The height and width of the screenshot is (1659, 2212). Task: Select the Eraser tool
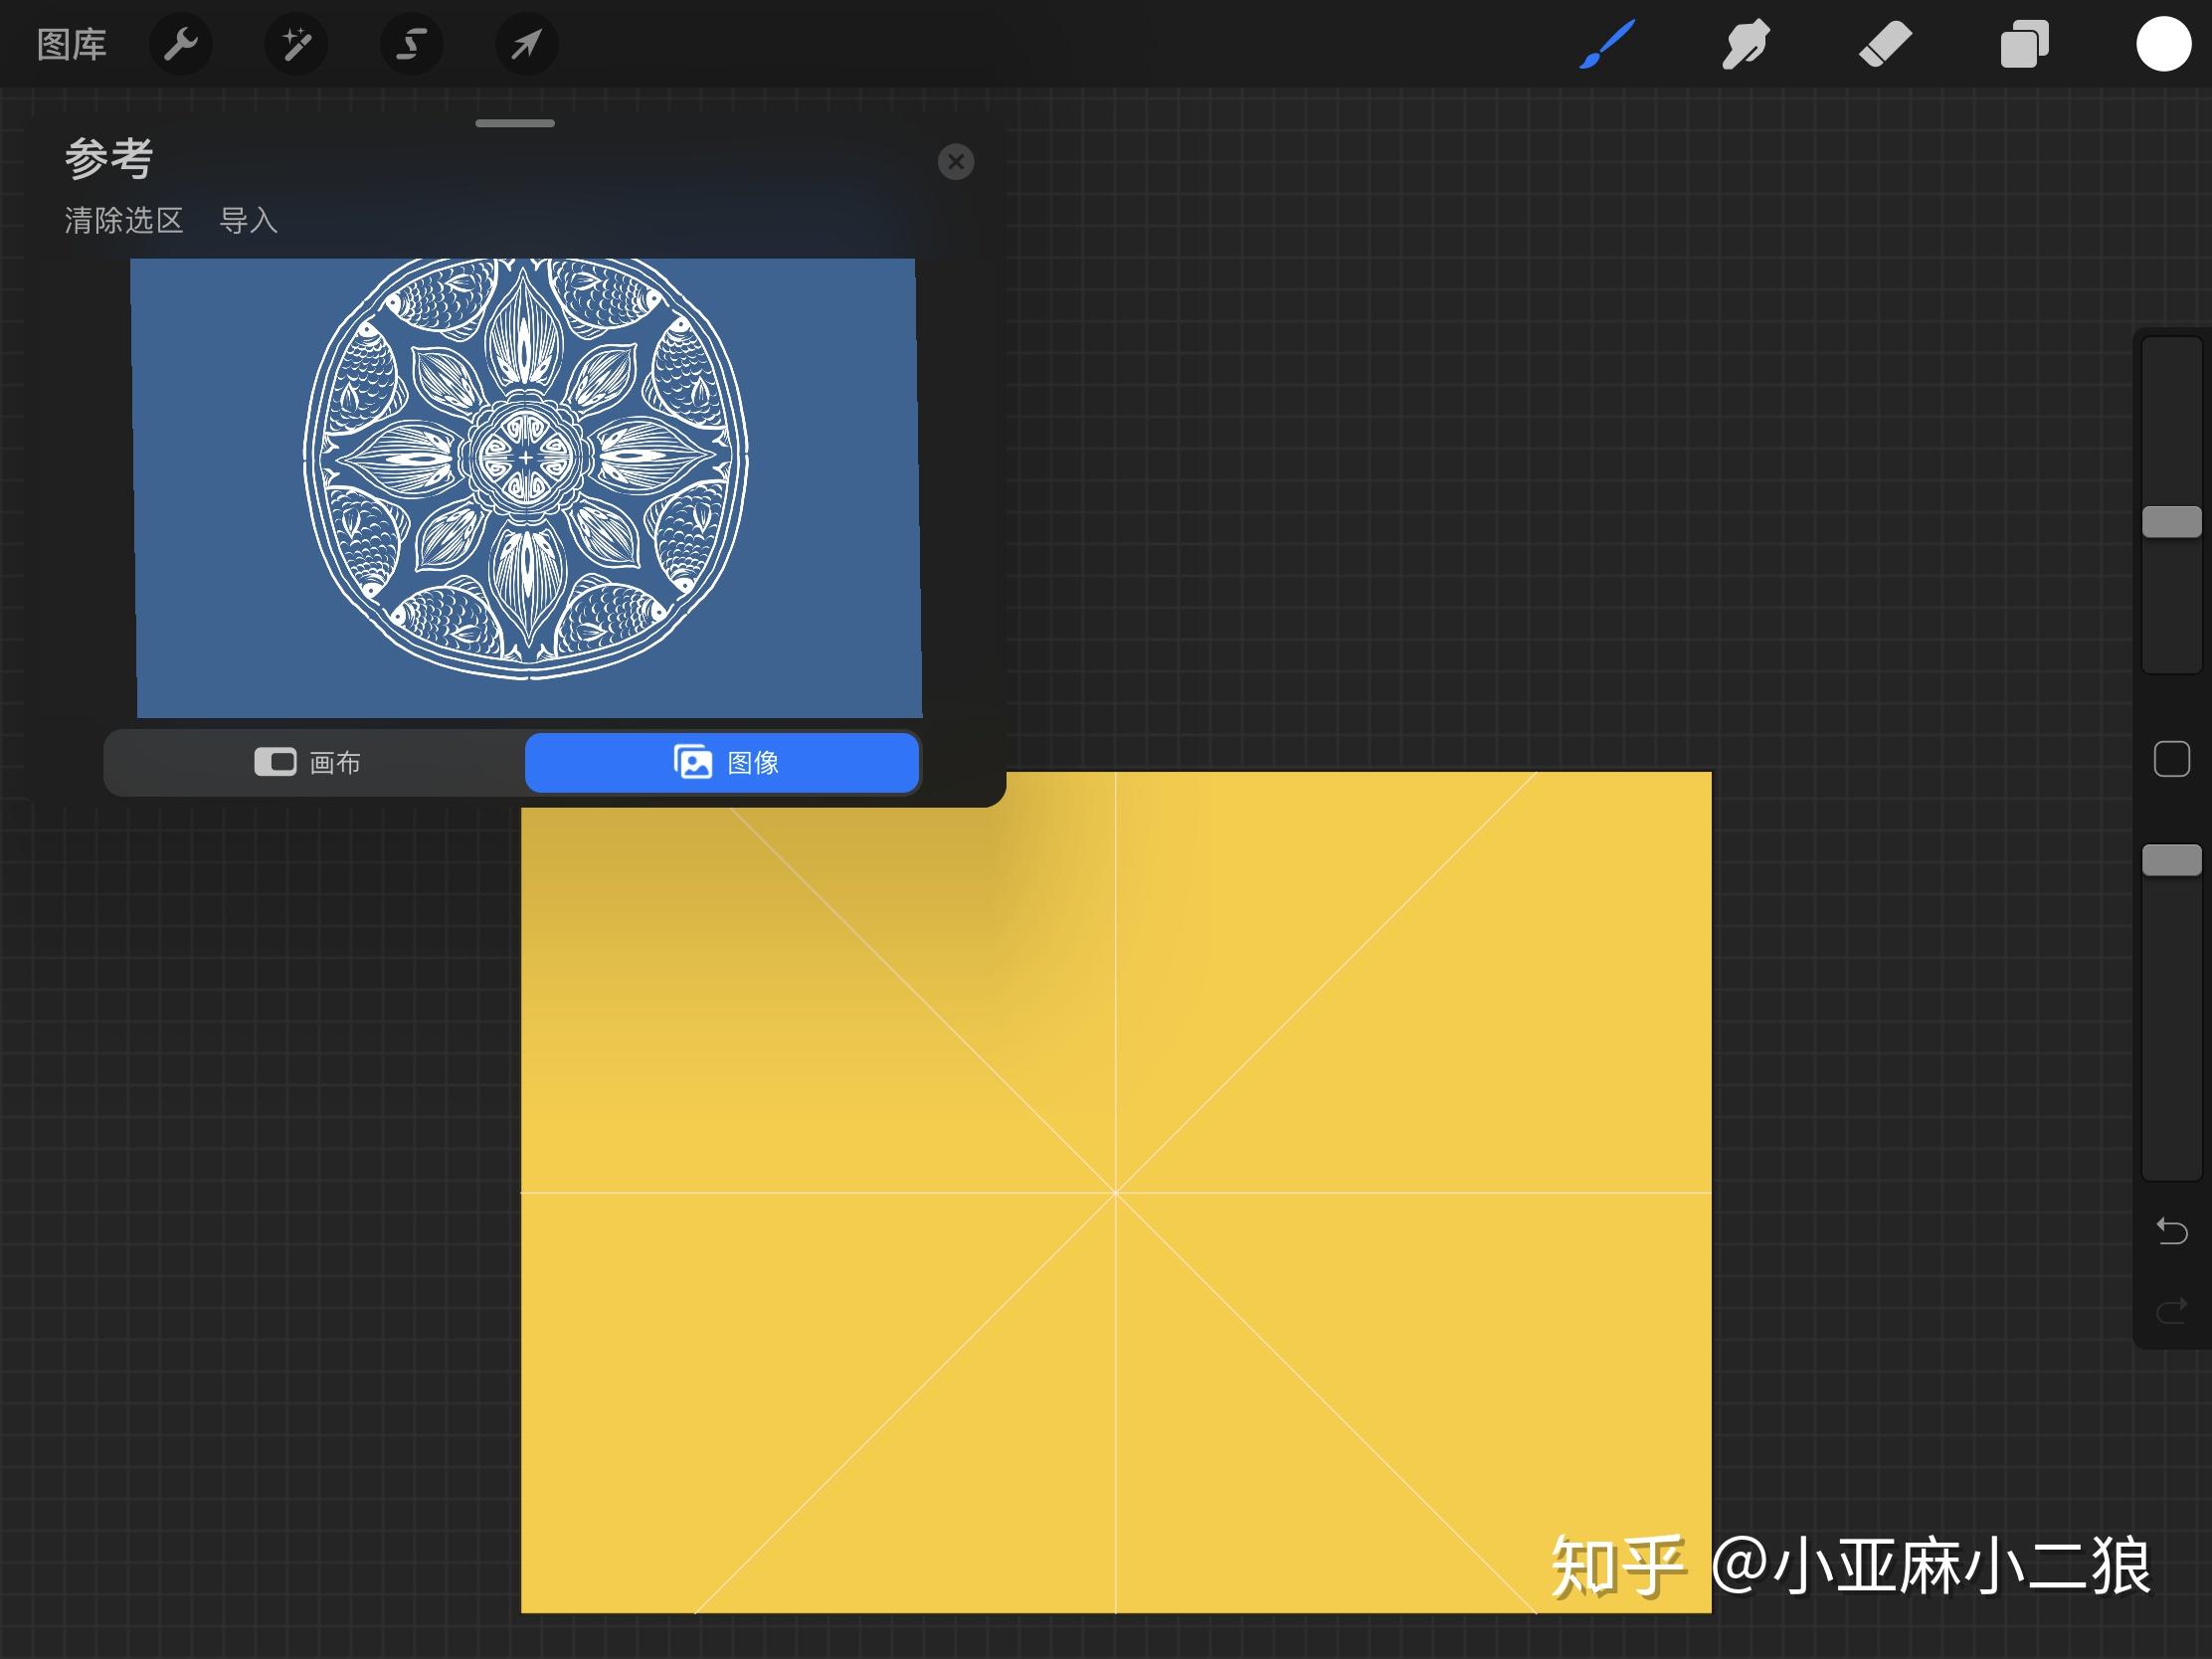click(x=1884, y=44)
